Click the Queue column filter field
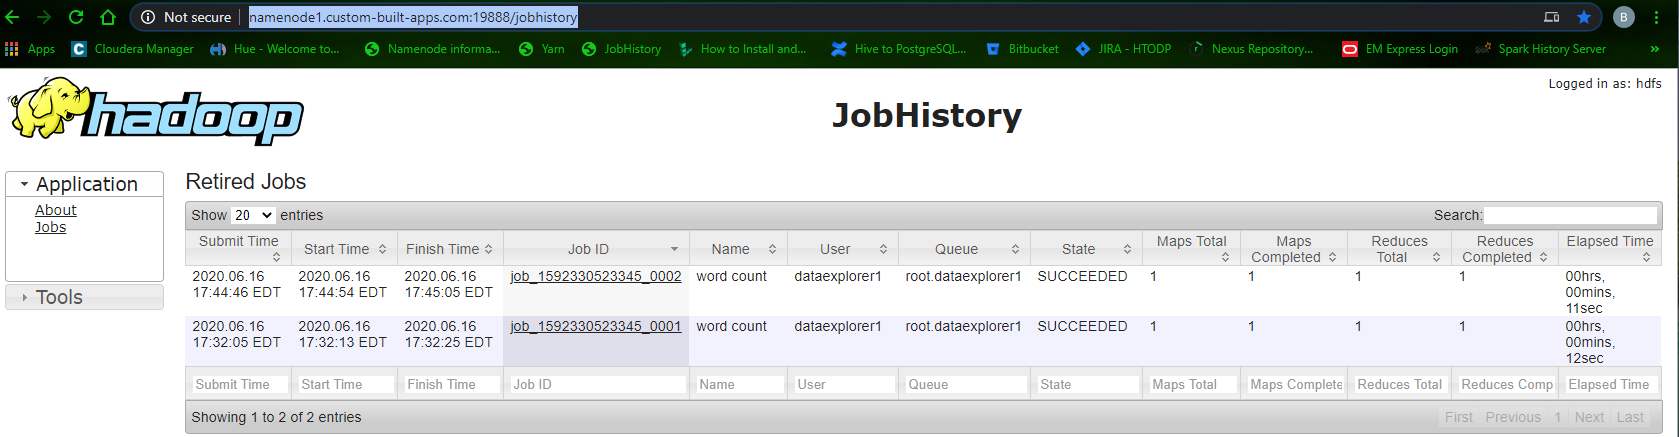This screenshot has height=437, width=1679. (x=964, y=384)
